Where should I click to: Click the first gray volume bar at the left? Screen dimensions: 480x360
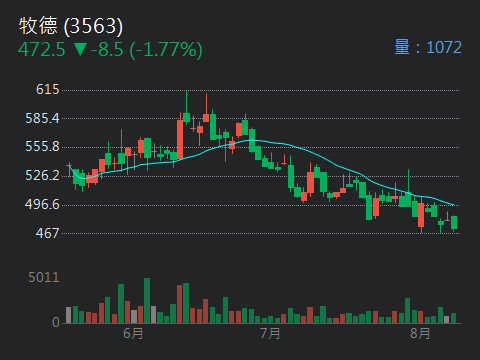tap(69, 315)
